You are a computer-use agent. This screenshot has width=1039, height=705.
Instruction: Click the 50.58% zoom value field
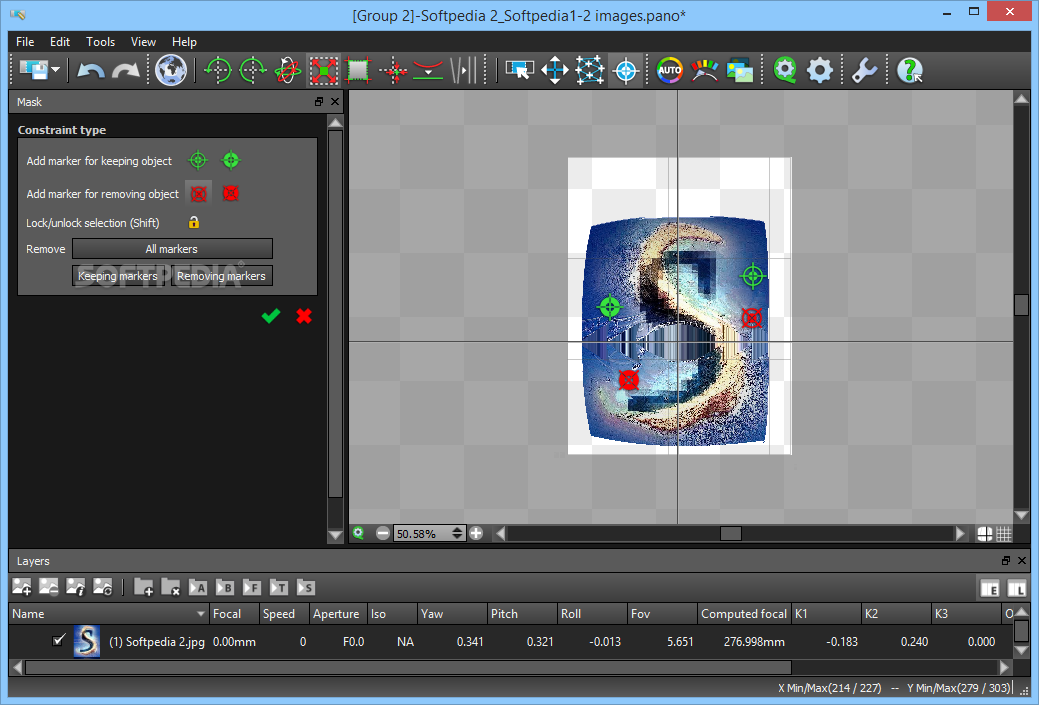422,533
